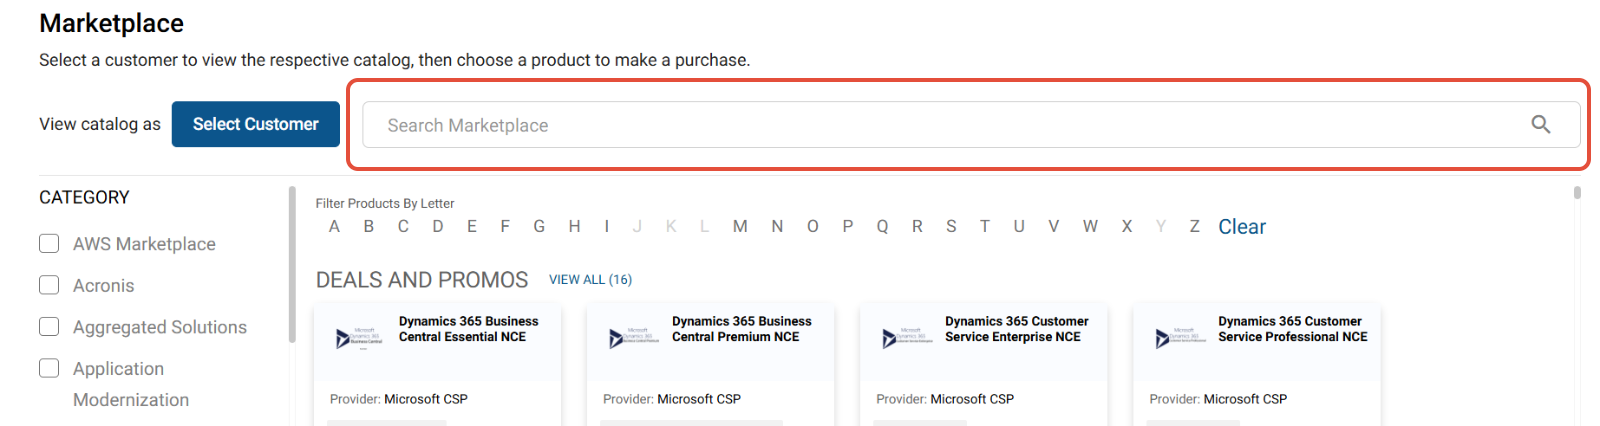The image size is (1600, 426).
Task: Filter products by letter M
Action: (740, 227)
